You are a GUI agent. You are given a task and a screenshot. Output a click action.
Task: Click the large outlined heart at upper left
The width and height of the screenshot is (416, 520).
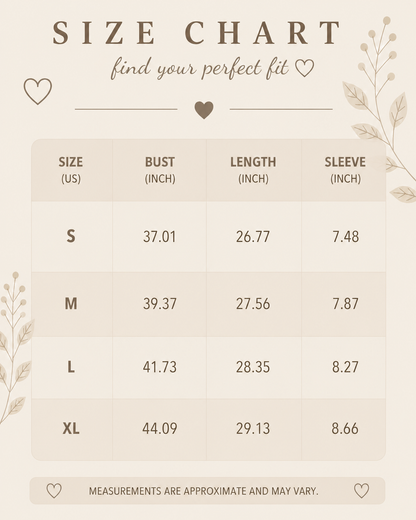[38, 91]
